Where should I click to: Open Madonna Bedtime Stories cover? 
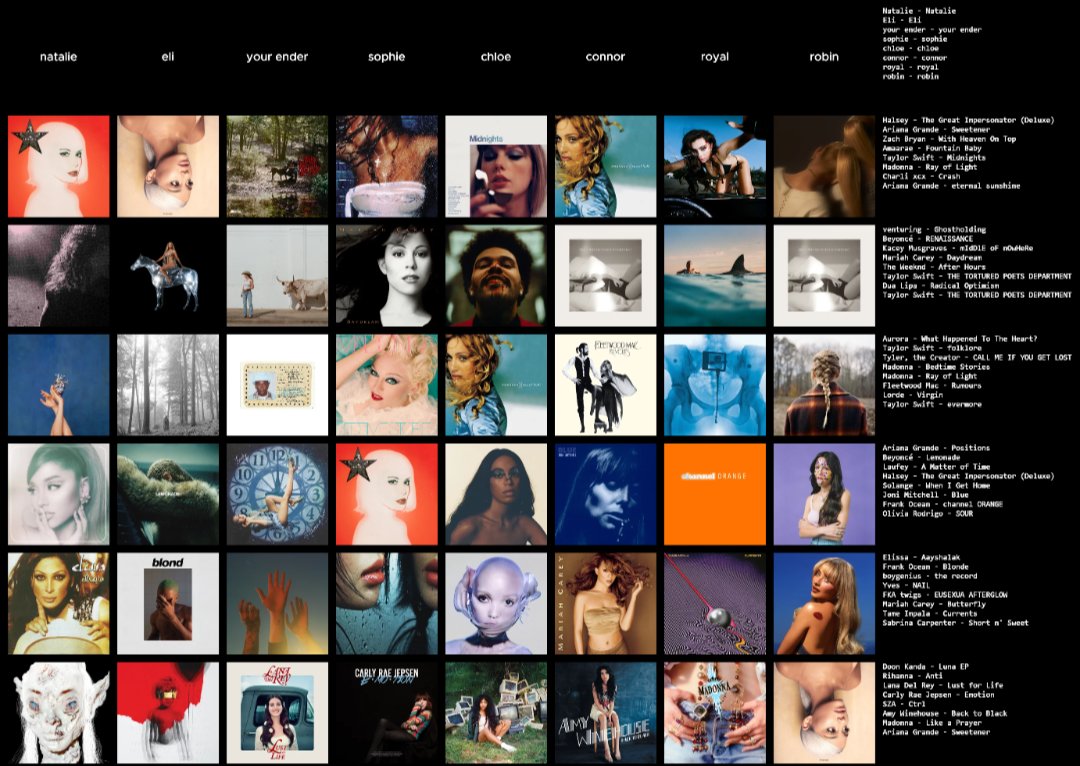[386, 385]
